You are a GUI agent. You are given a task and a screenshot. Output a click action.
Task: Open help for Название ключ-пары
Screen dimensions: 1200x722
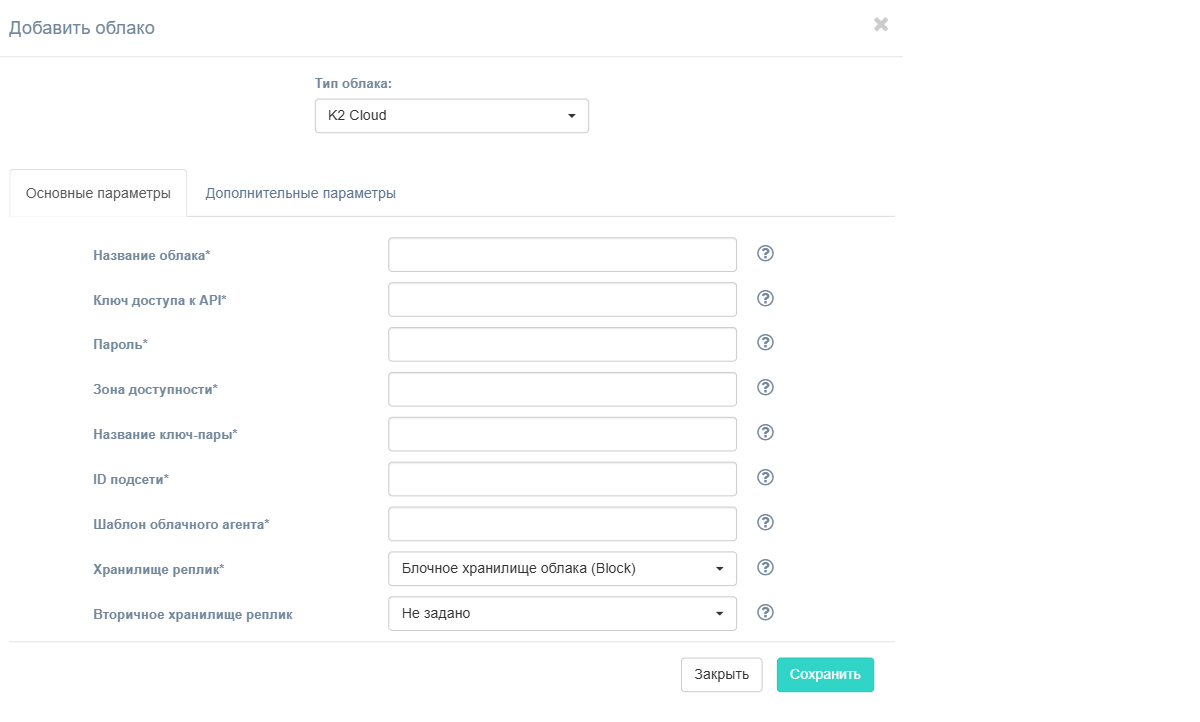coord(766,432)
